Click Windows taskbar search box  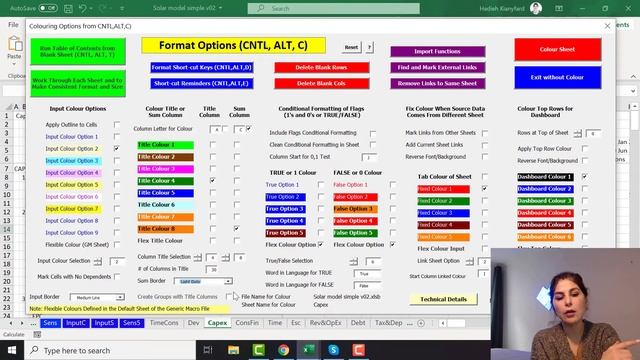click(110, 350)
